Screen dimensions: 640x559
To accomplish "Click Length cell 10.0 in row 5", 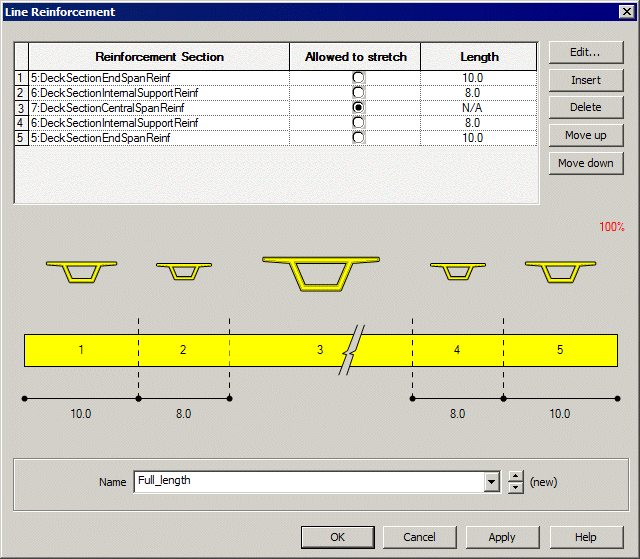I will point(478,138).
